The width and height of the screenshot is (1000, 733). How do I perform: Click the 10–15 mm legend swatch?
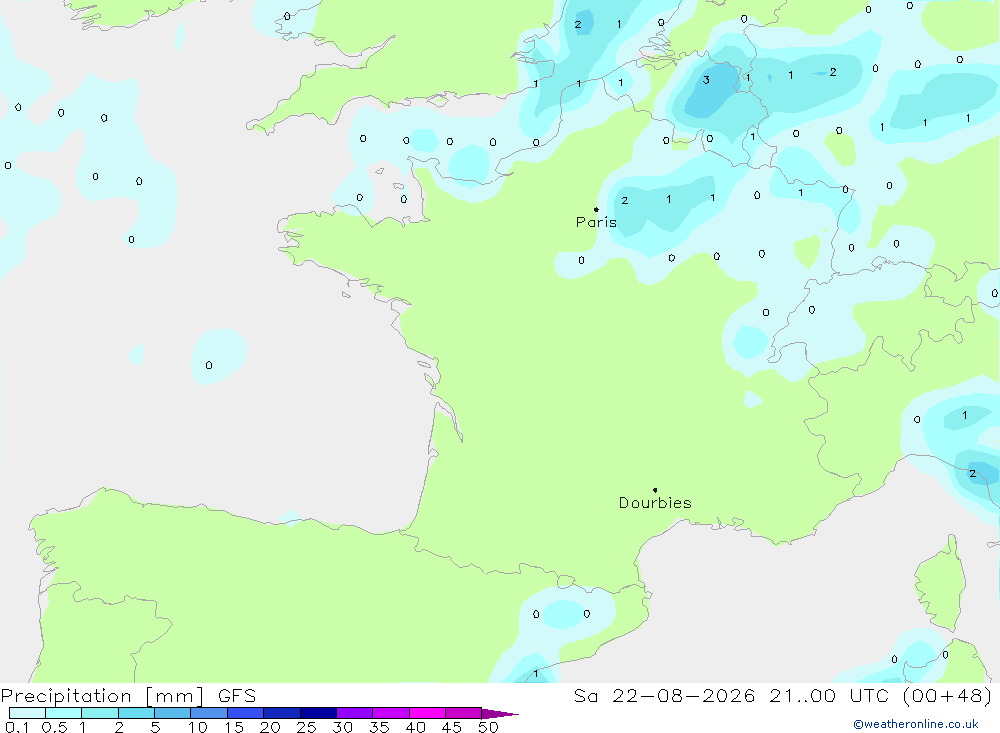click(209, 713)
